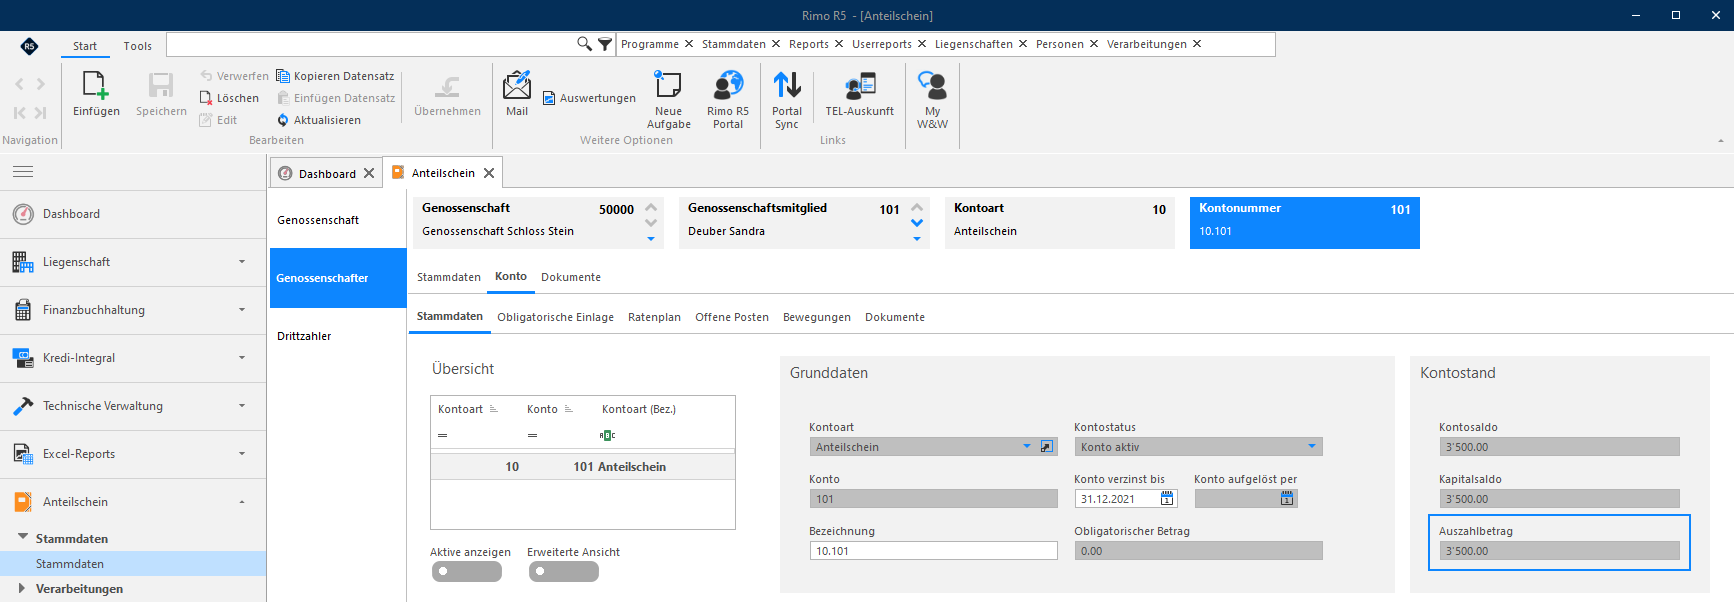The height and width of the screenshot is (602, 1734).
Task: Click the filter funnel icon
Action: pyautogui.click(x=605, y=44)
